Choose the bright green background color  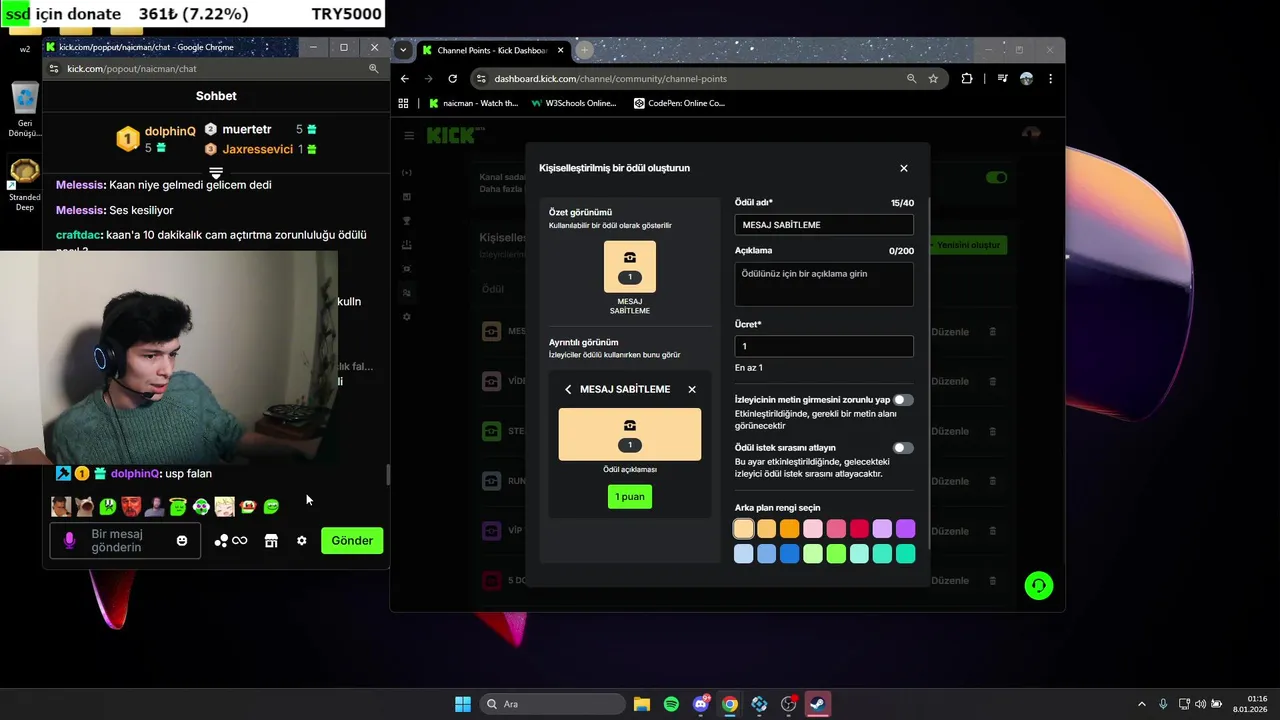(836, 554)
